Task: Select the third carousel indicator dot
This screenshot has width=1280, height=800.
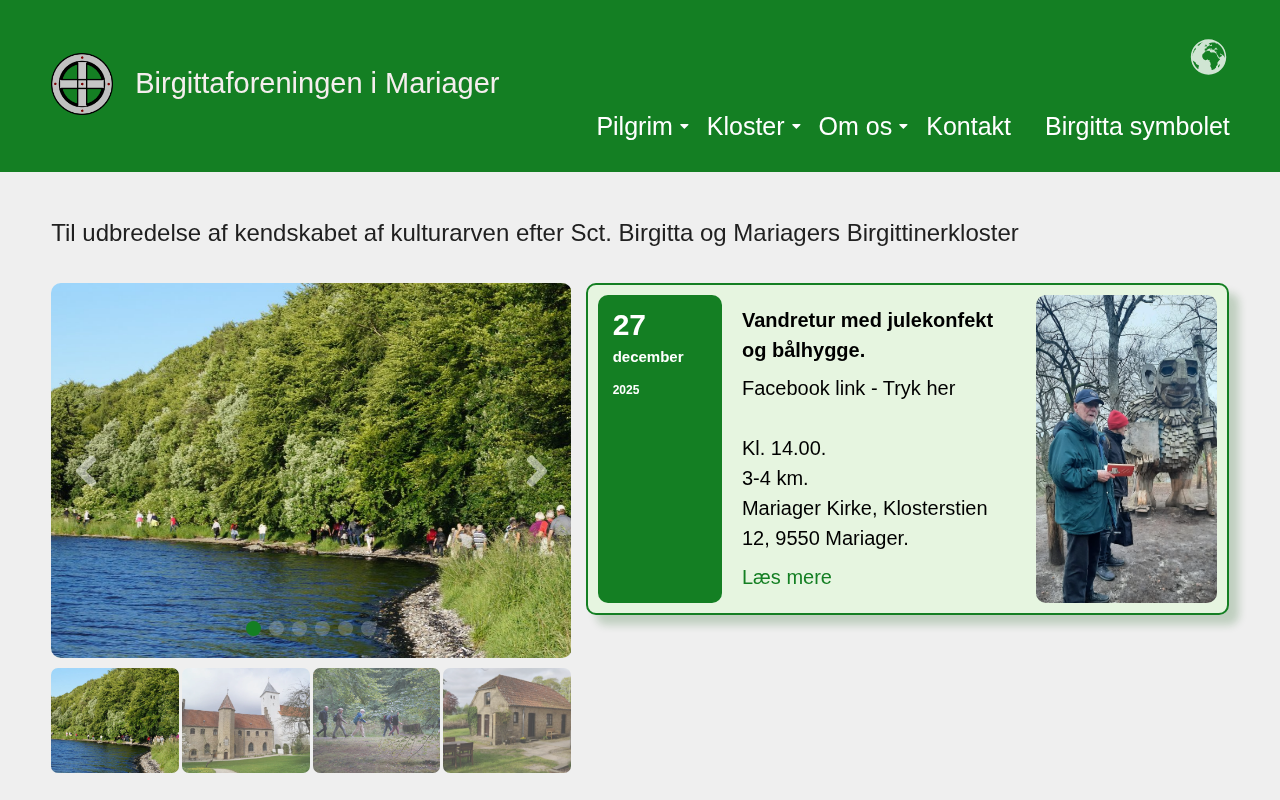Action: 299,629
